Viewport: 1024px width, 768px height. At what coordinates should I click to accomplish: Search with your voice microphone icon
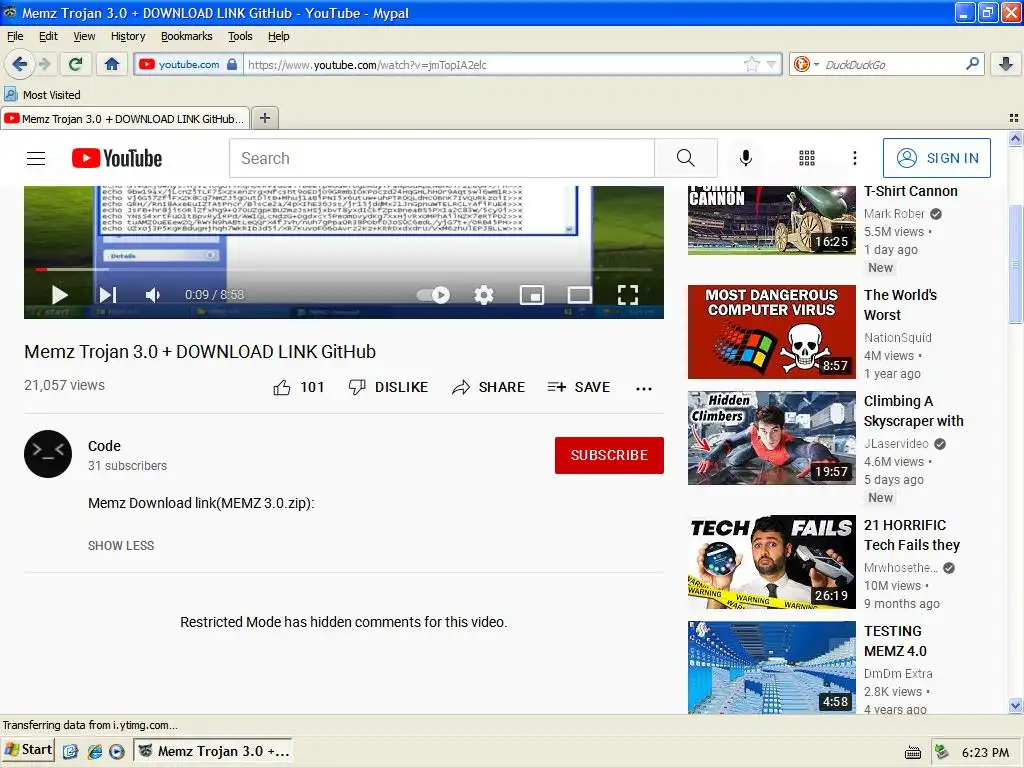tap(745, 158)
